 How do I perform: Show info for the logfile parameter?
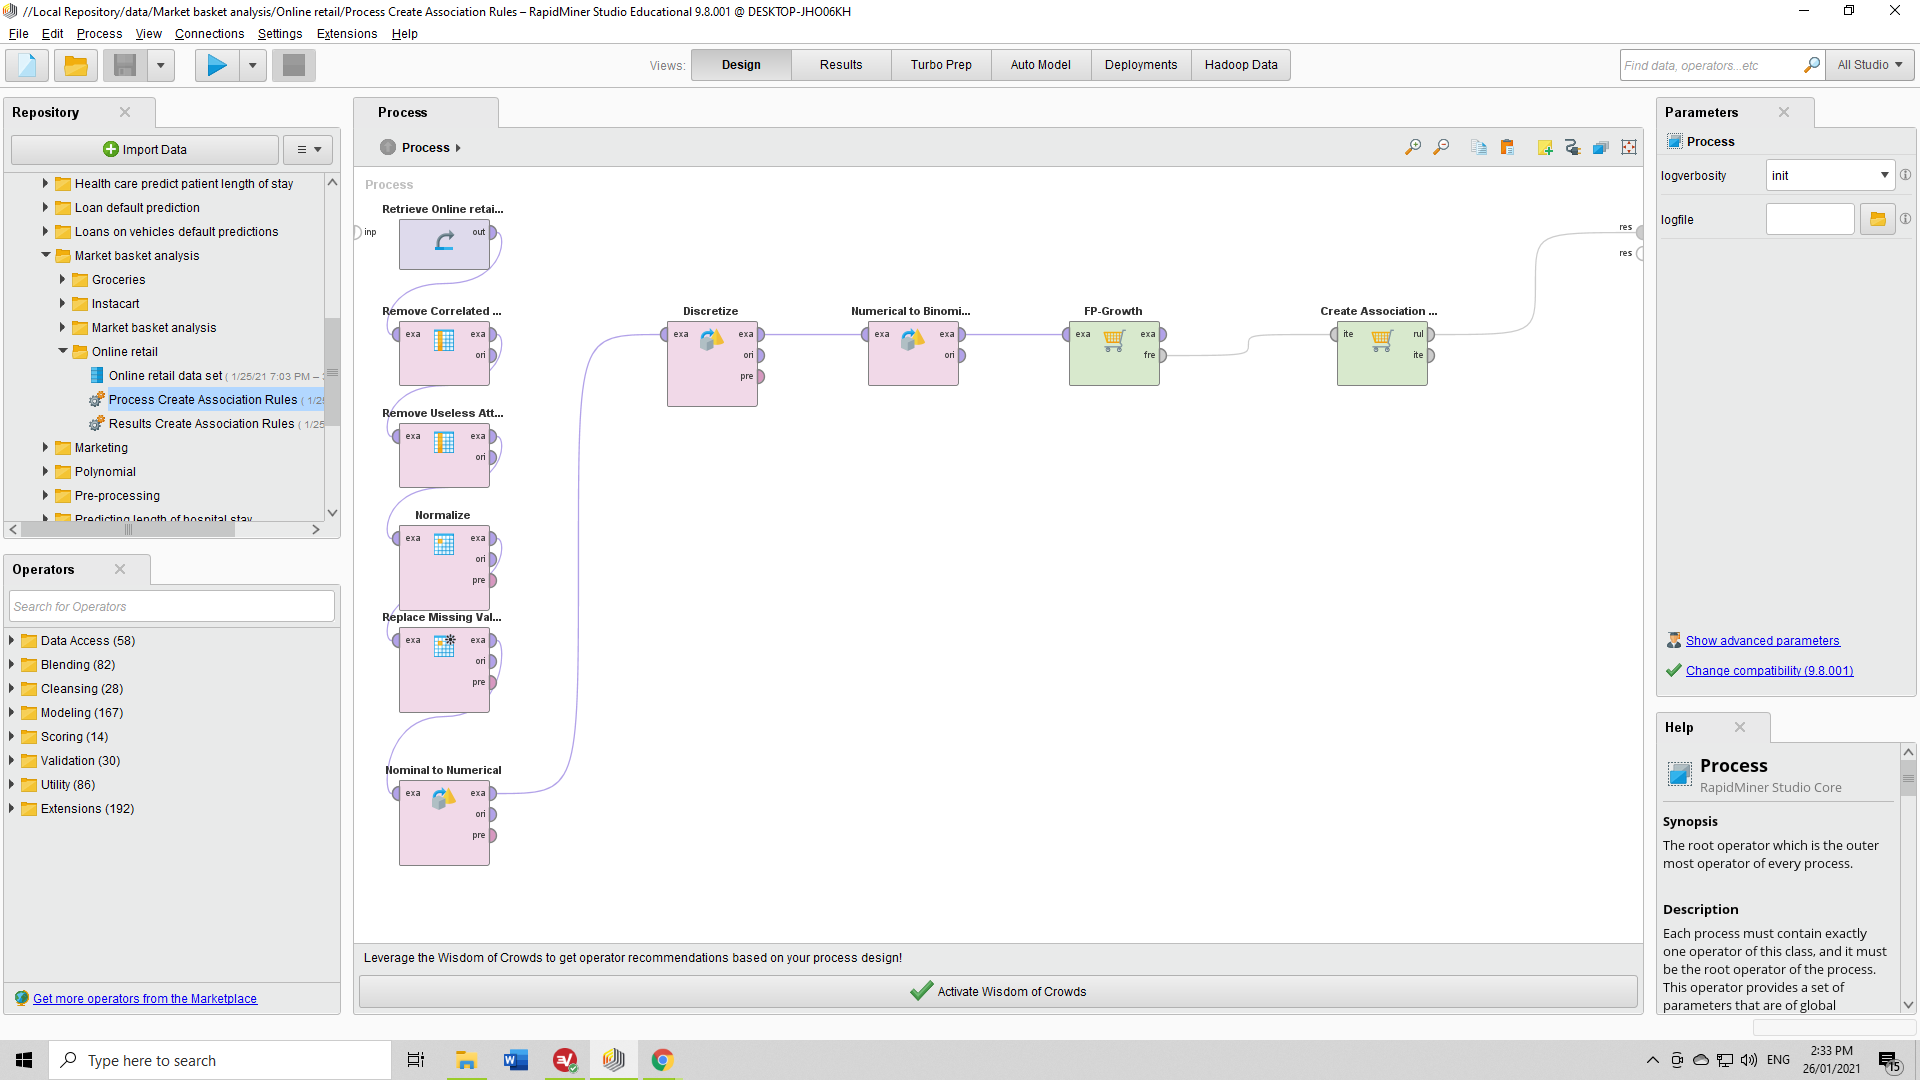(1906, 219)
